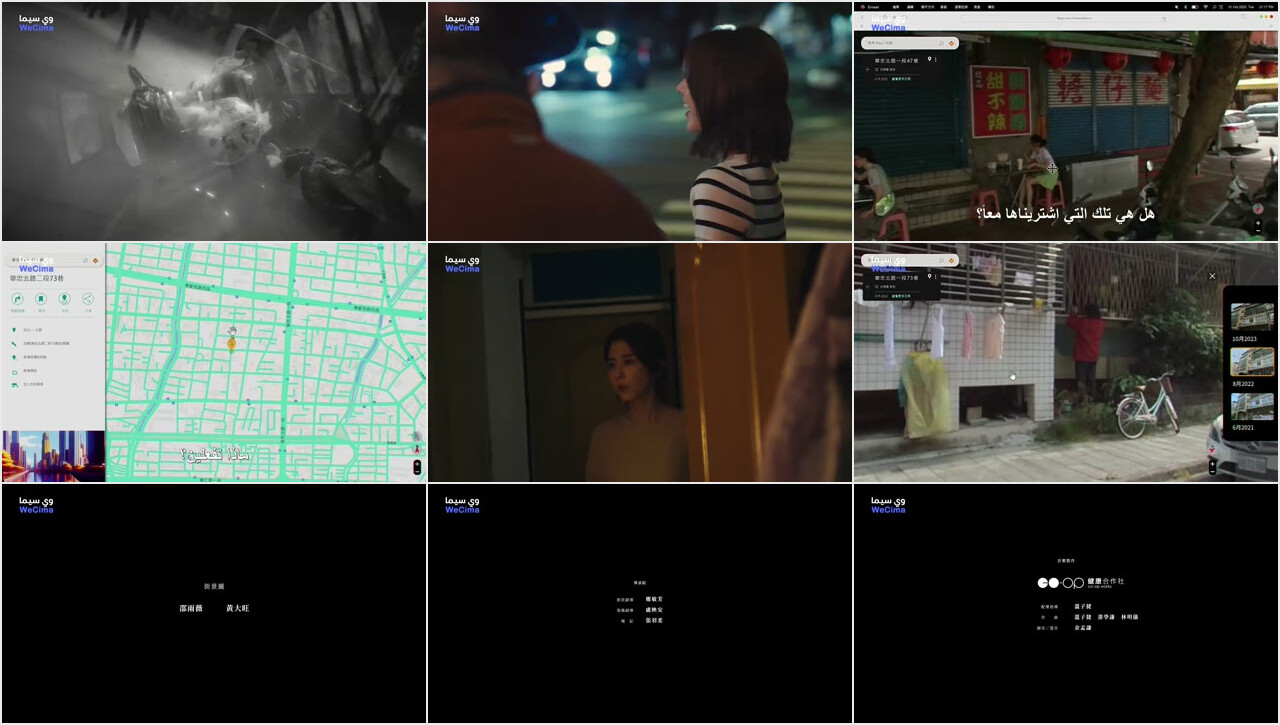The image size is (1280, 725).
Task: Click the nearby pin icon in map sidebar
Action: click(x=64, y=299)
